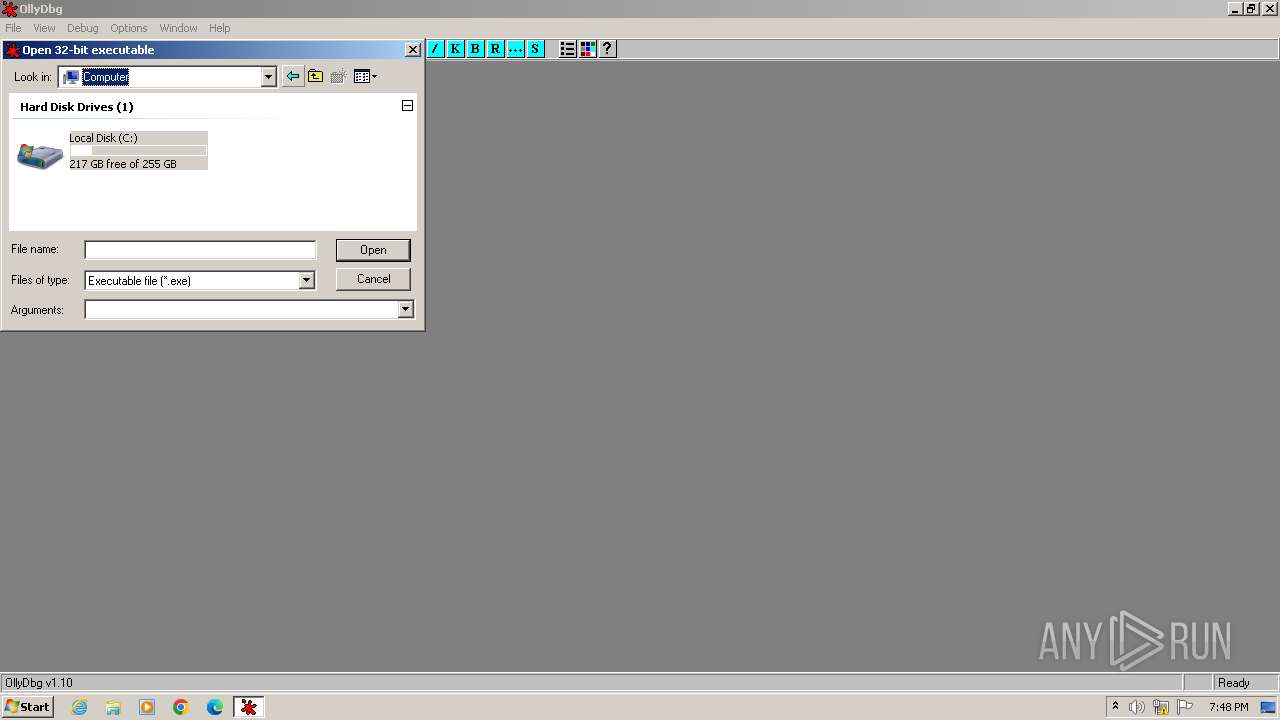The width and height of the screenshot is (1280, 720).
Task: Show call stack with K toolbar button
Action: 455,49
